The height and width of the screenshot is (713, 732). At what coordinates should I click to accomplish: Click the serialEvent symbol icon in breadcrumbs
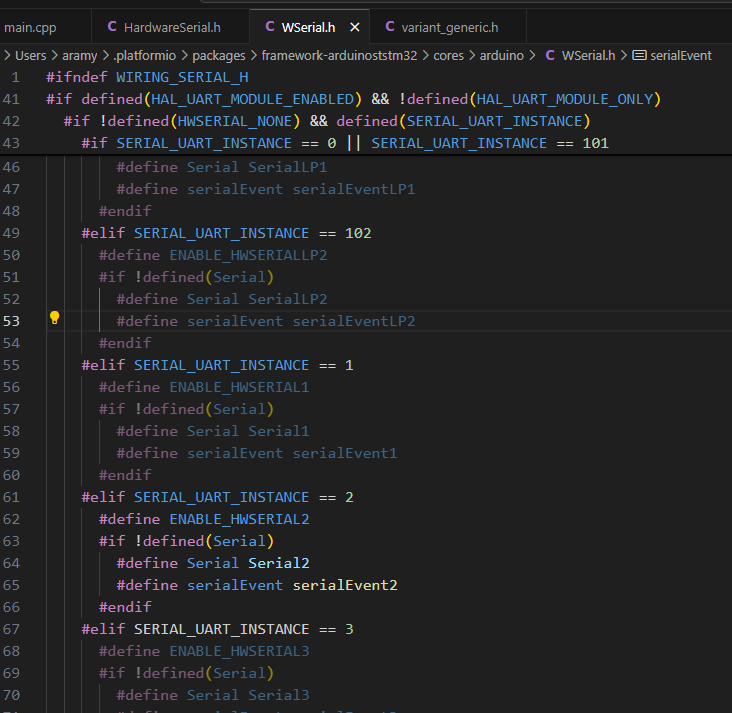tap(640, 55)
